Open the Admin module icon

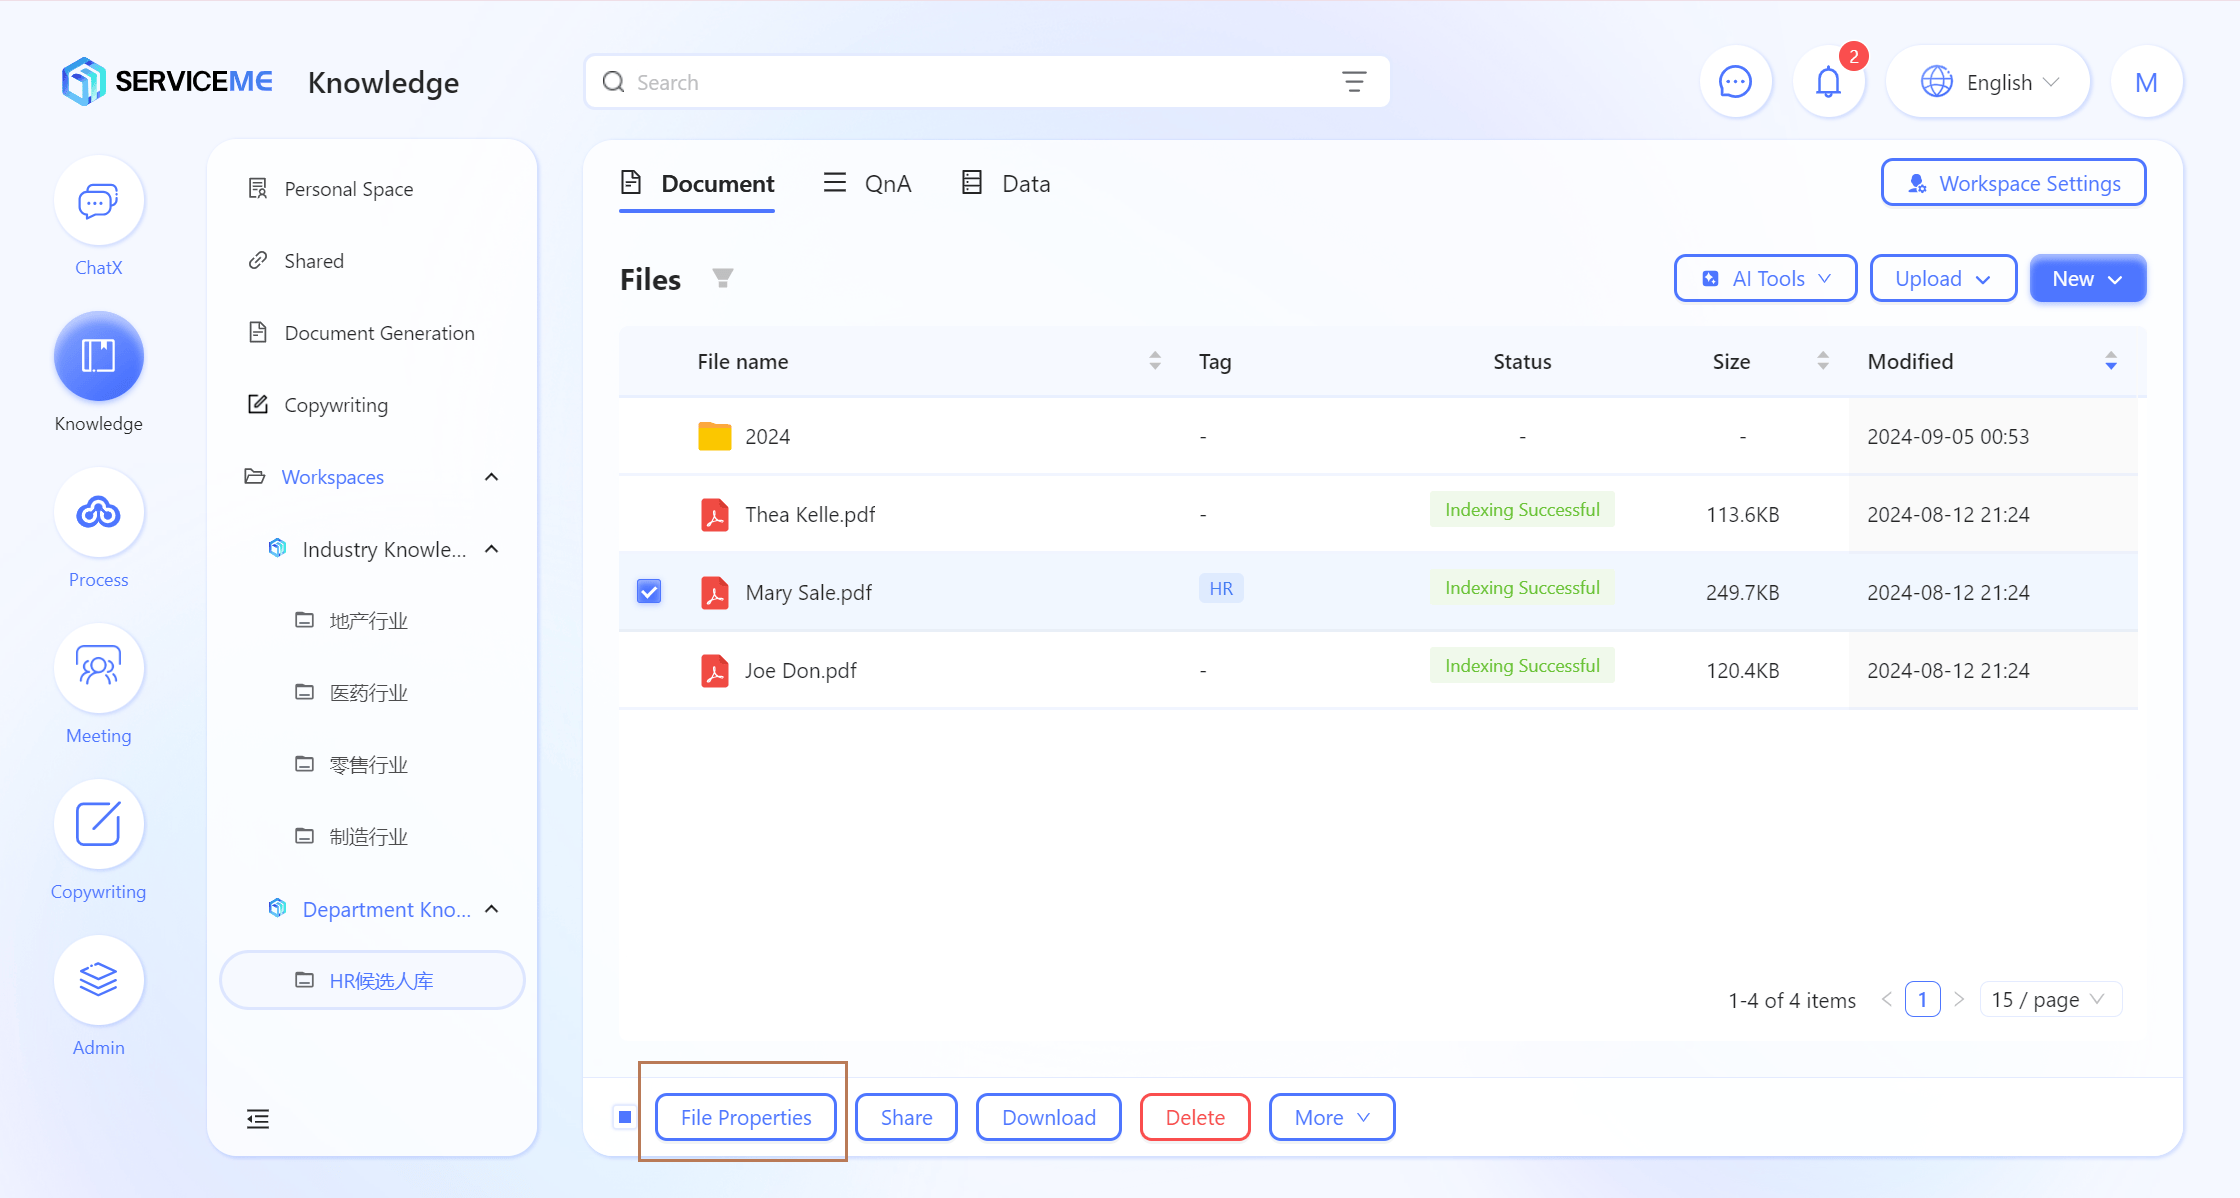tap(98, 981)
